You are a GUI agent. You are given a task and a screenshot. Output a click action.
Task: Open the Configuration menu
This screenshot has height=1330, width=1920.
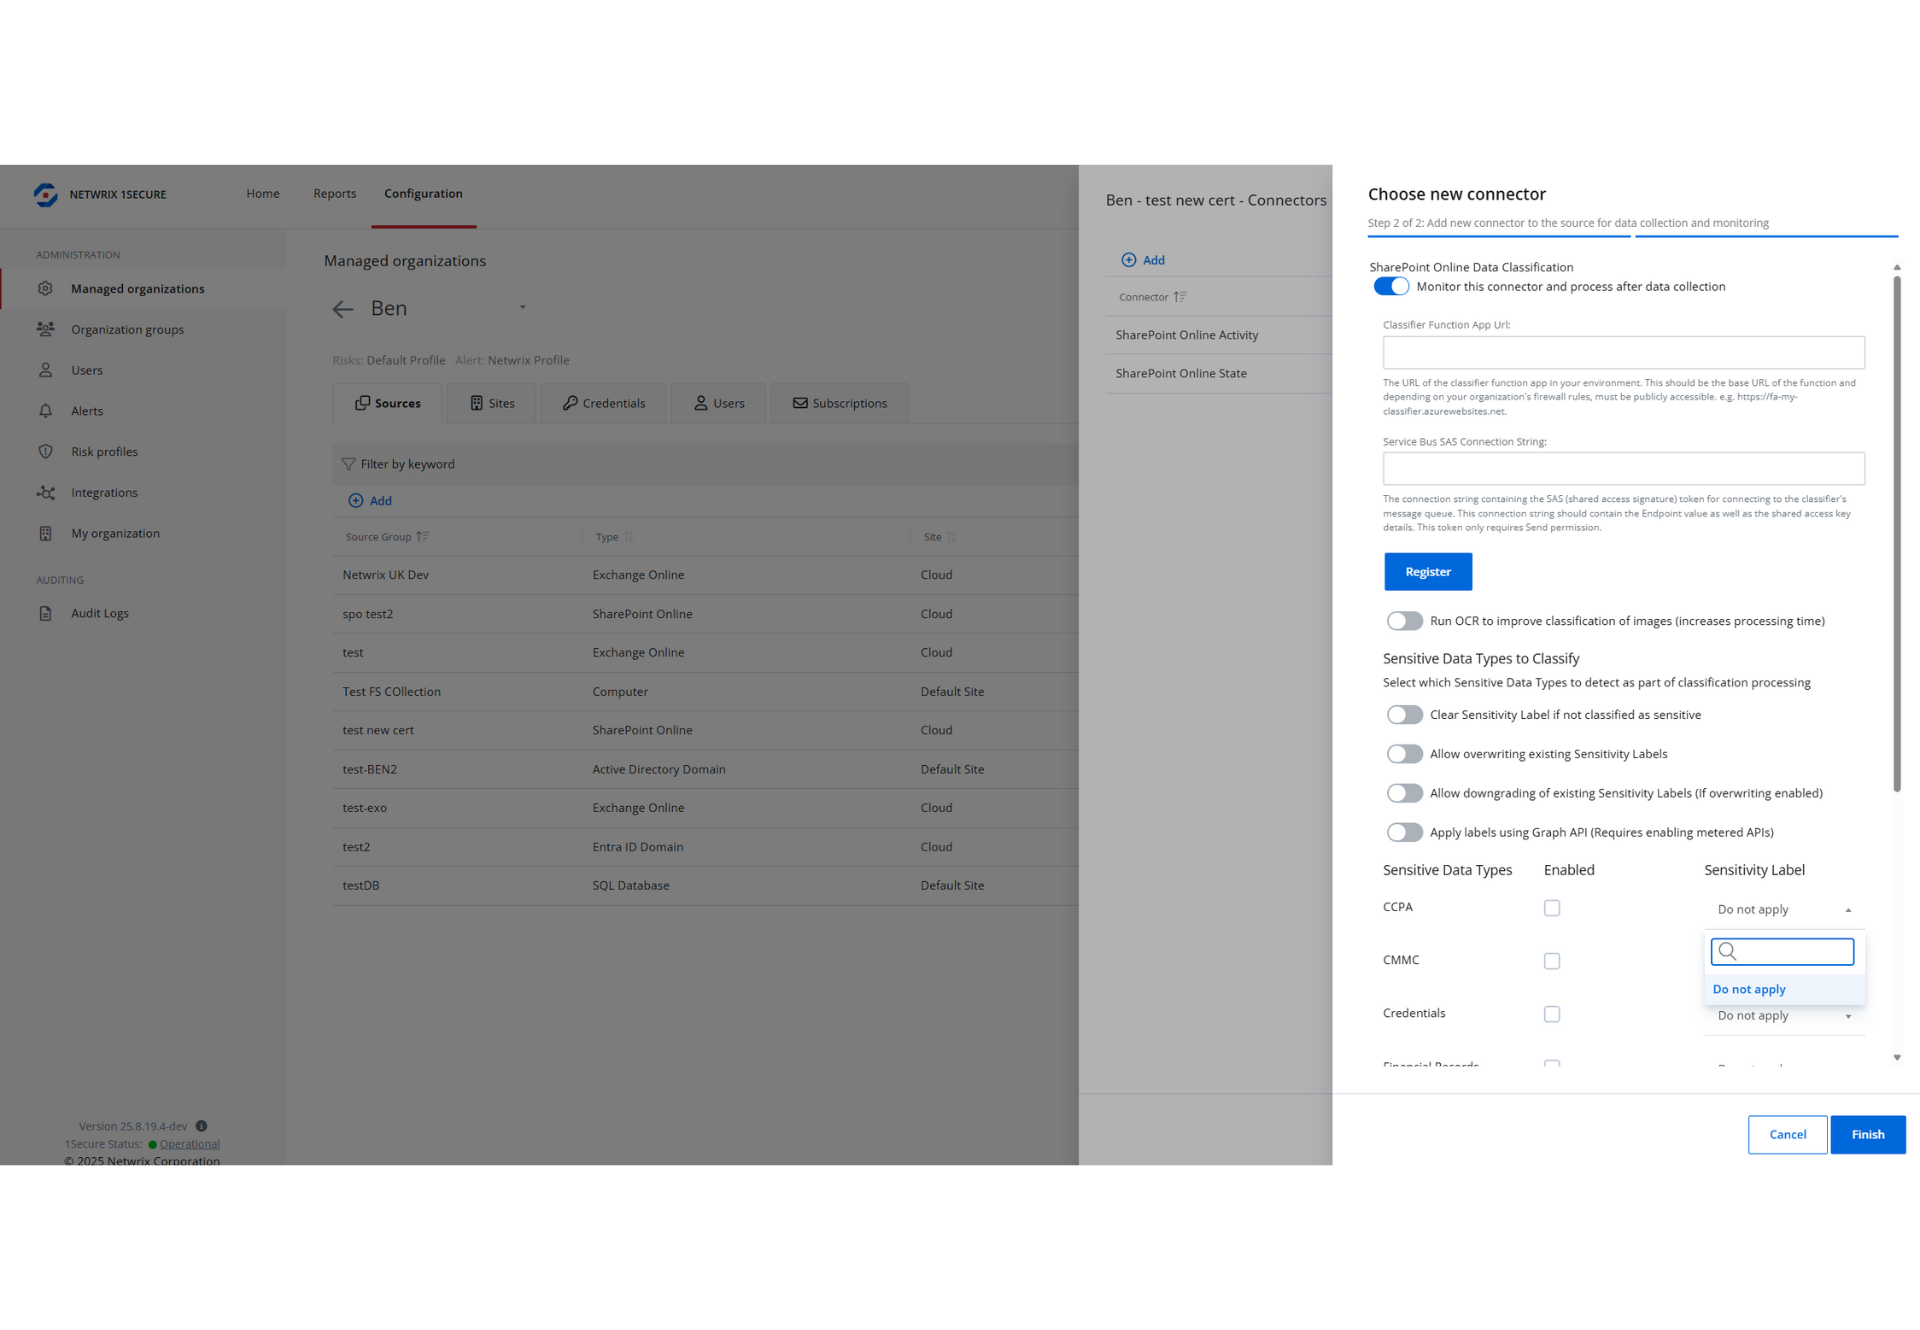423,194
